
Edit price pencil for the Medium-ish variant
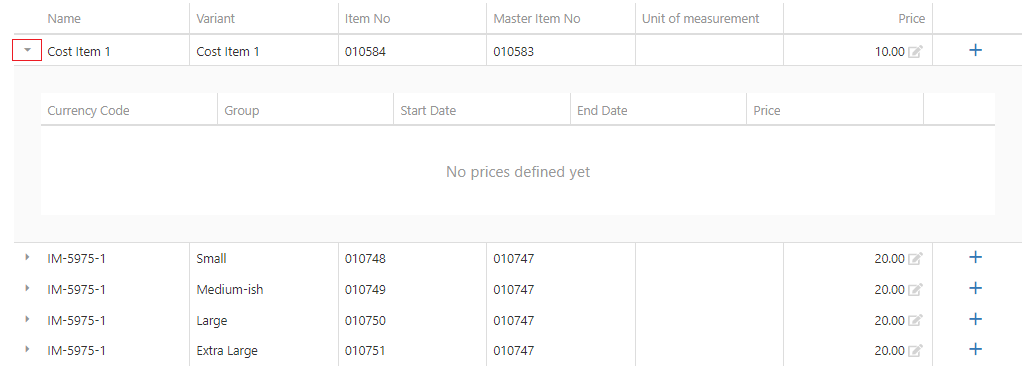(915, 290)
